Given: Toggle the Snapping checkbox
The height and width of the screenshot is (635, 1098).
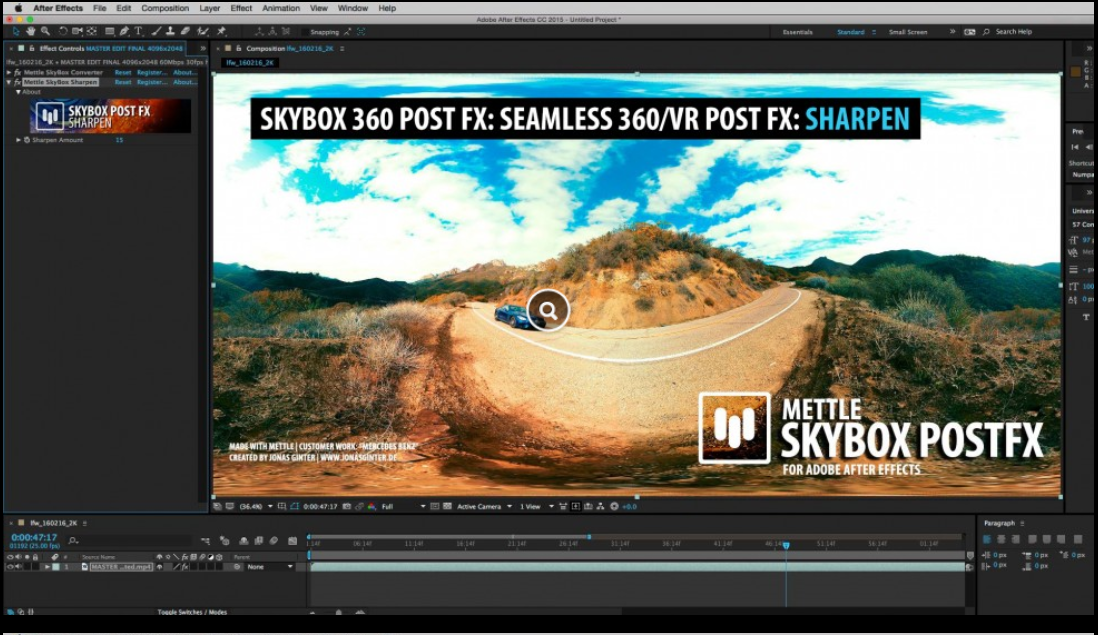Looking at the screenshot, I should [305, 32].
